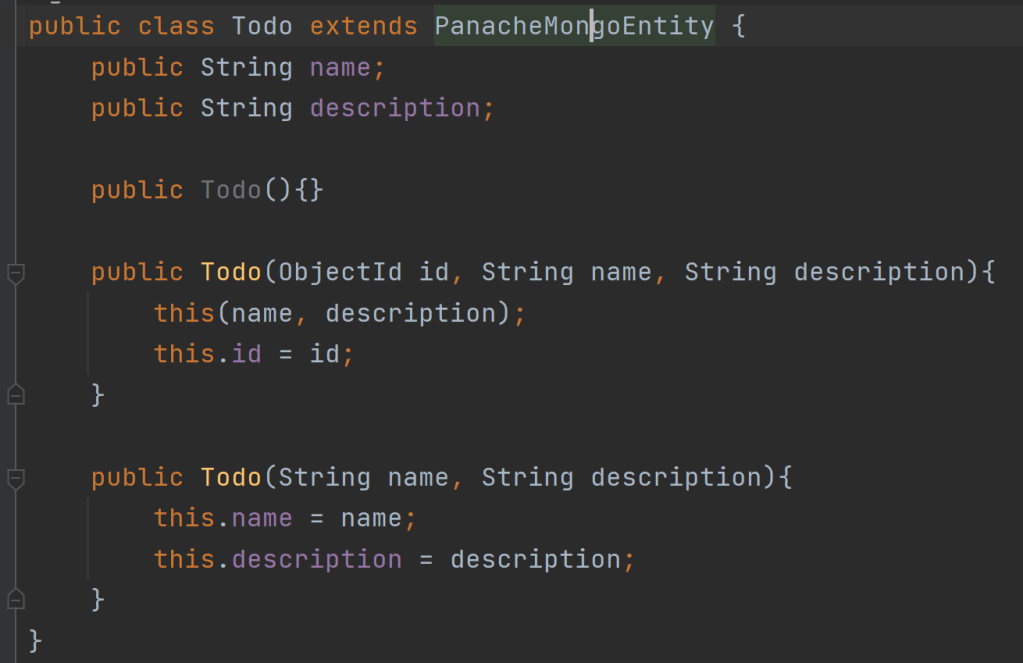This screenshot has height=663, width=1023.
Task: Click the fold-end marker of the ObjectId constructor
Action: pos(15,395)
